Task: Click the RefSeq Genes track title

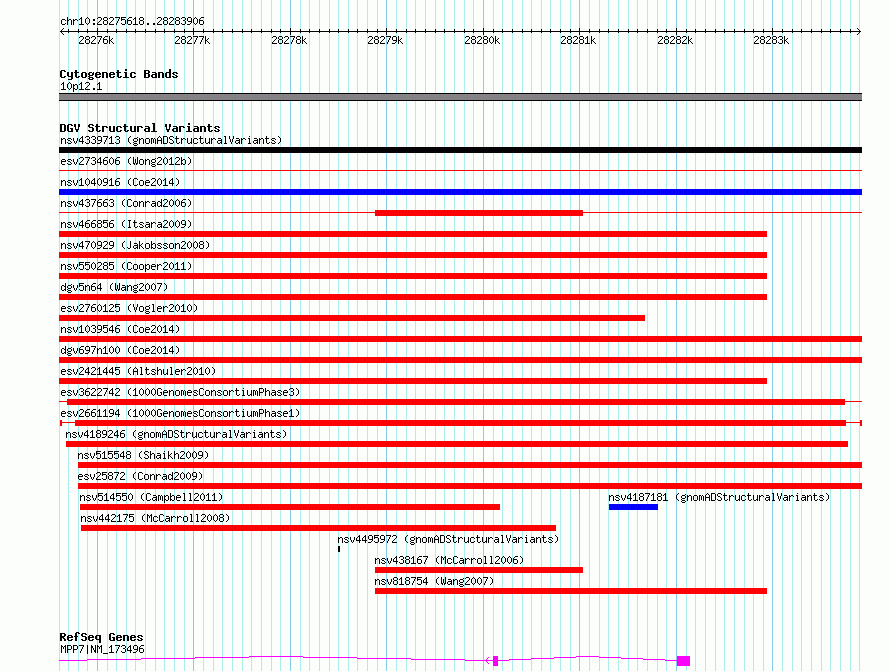Action: click(101, 637)
